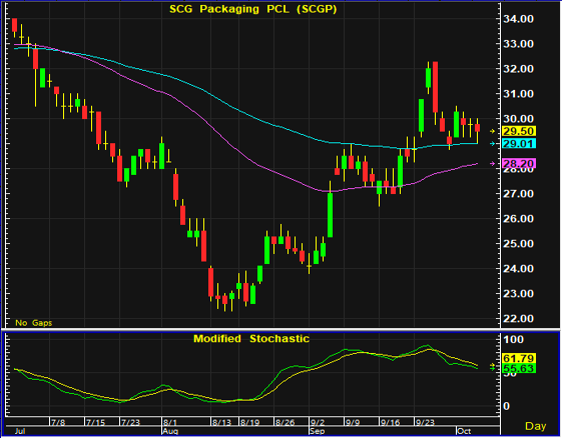Click the SCG Packaging PCL (SCGP) chart title
This screenshot has height=438, width=562.
(x=253, y=9)
